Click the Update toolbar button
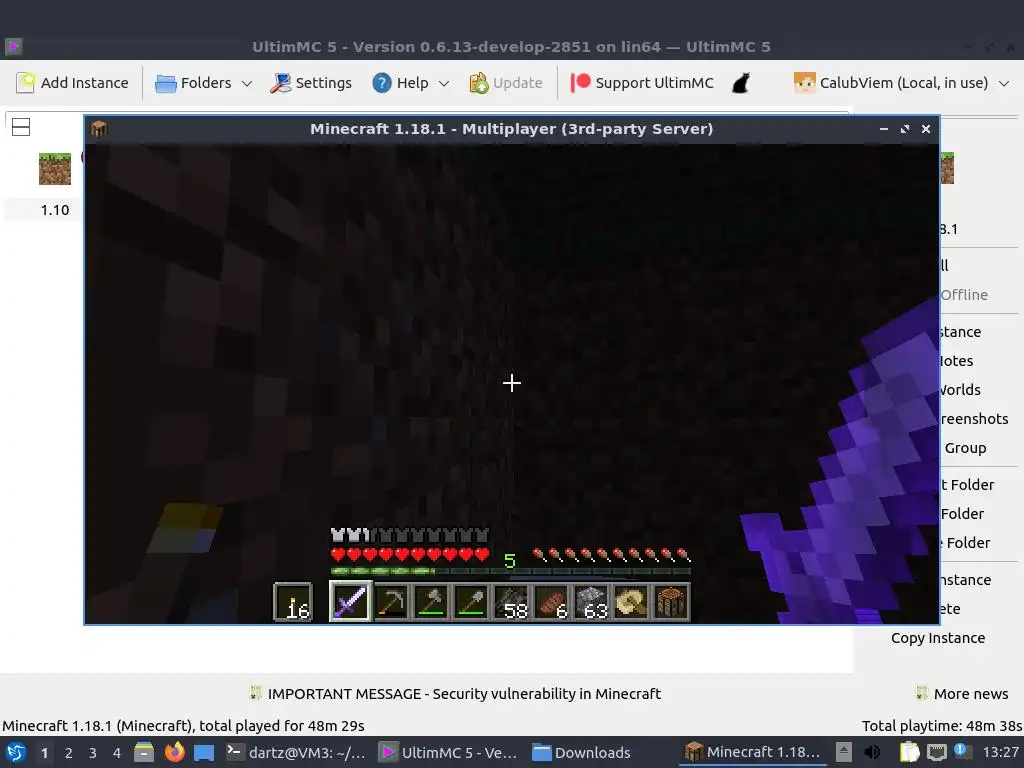This screenshot has height=768, width=1024. [505, 83]
